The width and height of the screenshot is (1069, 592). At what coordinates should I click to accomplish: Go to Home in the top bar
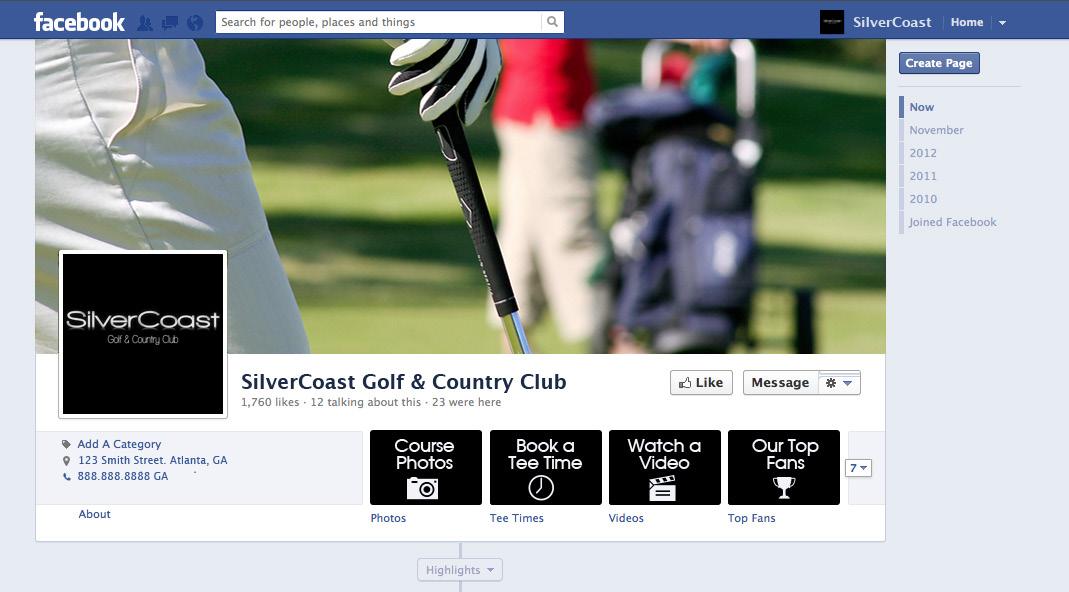[967, 22]
